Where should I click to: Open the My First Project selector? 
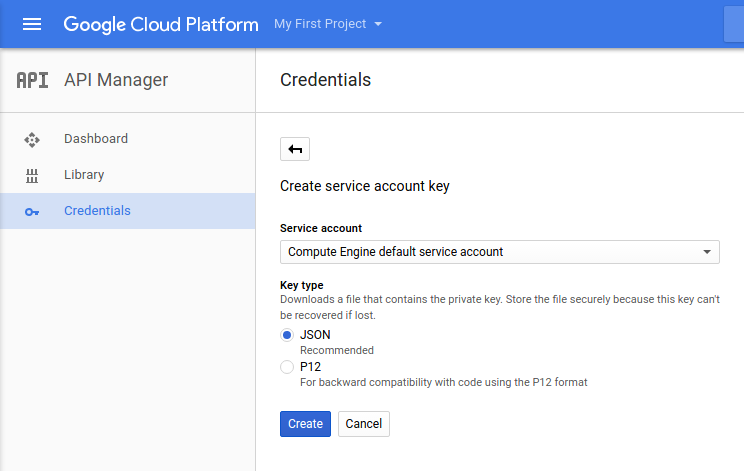point(328,24)
